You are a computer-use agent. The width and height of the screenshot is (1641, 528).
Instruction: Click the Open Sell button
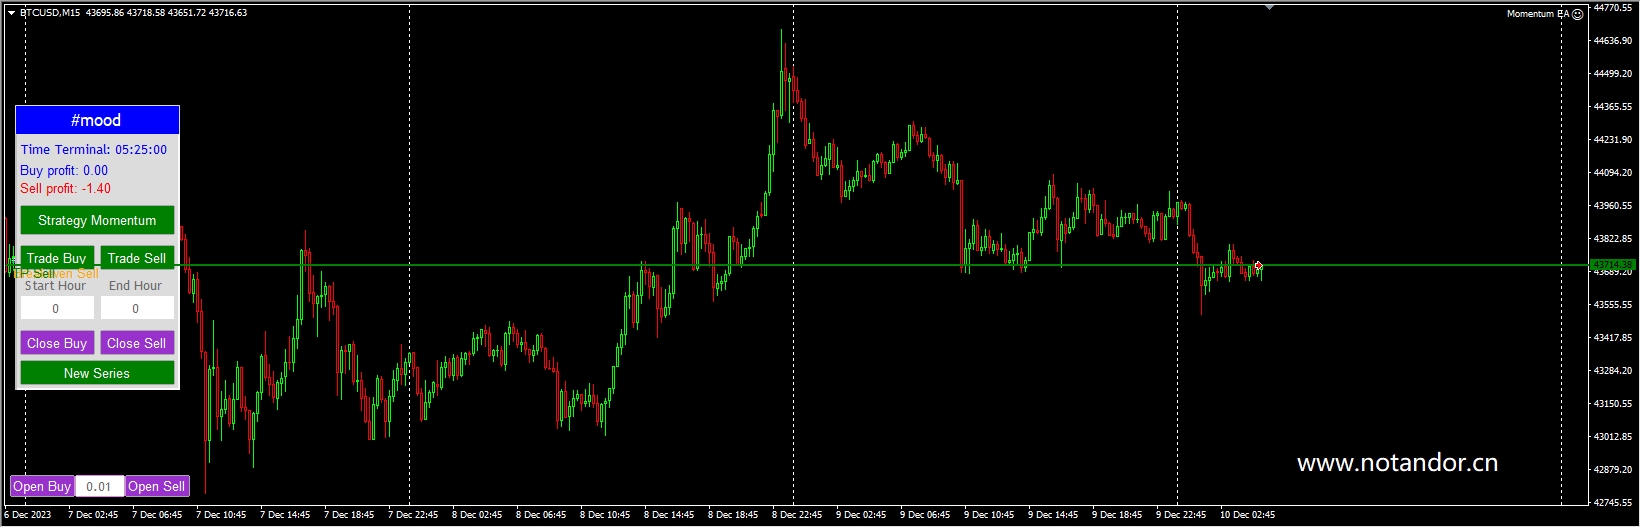(x=157, y=486)
